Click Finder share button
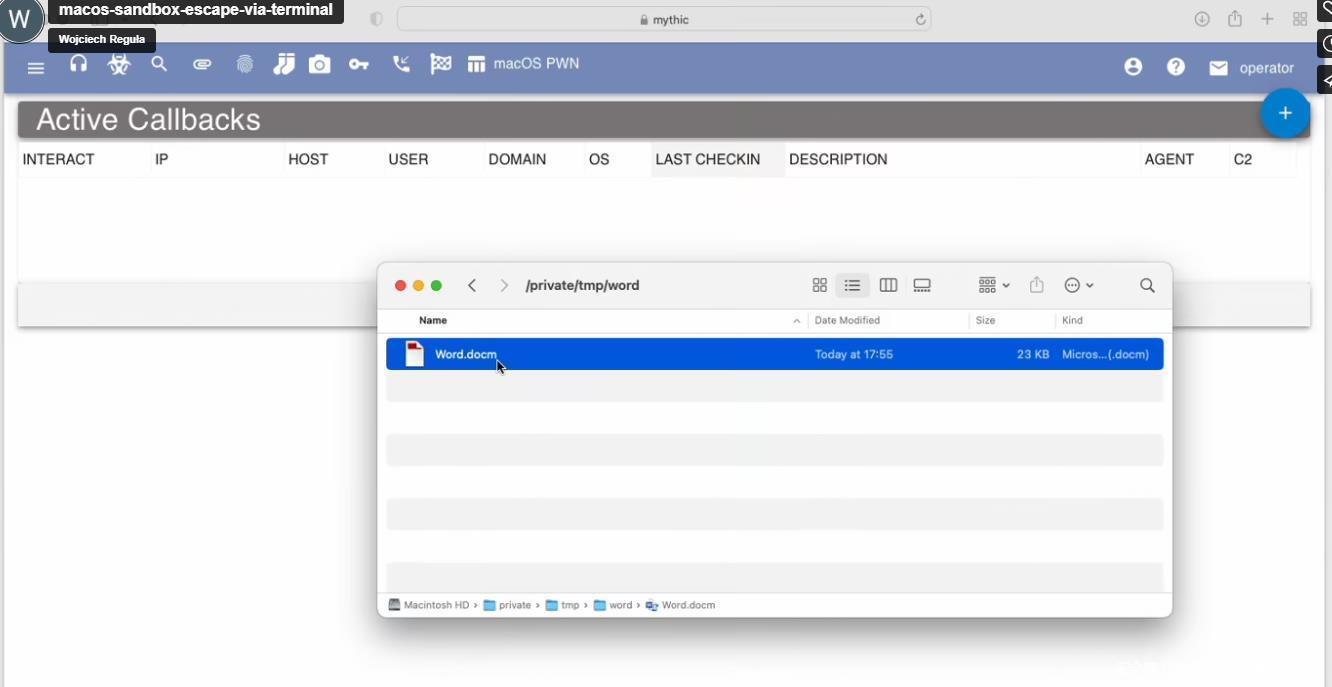Image resolution: width=1332 pixels, height=687 pixels. tap(1037, 285)
